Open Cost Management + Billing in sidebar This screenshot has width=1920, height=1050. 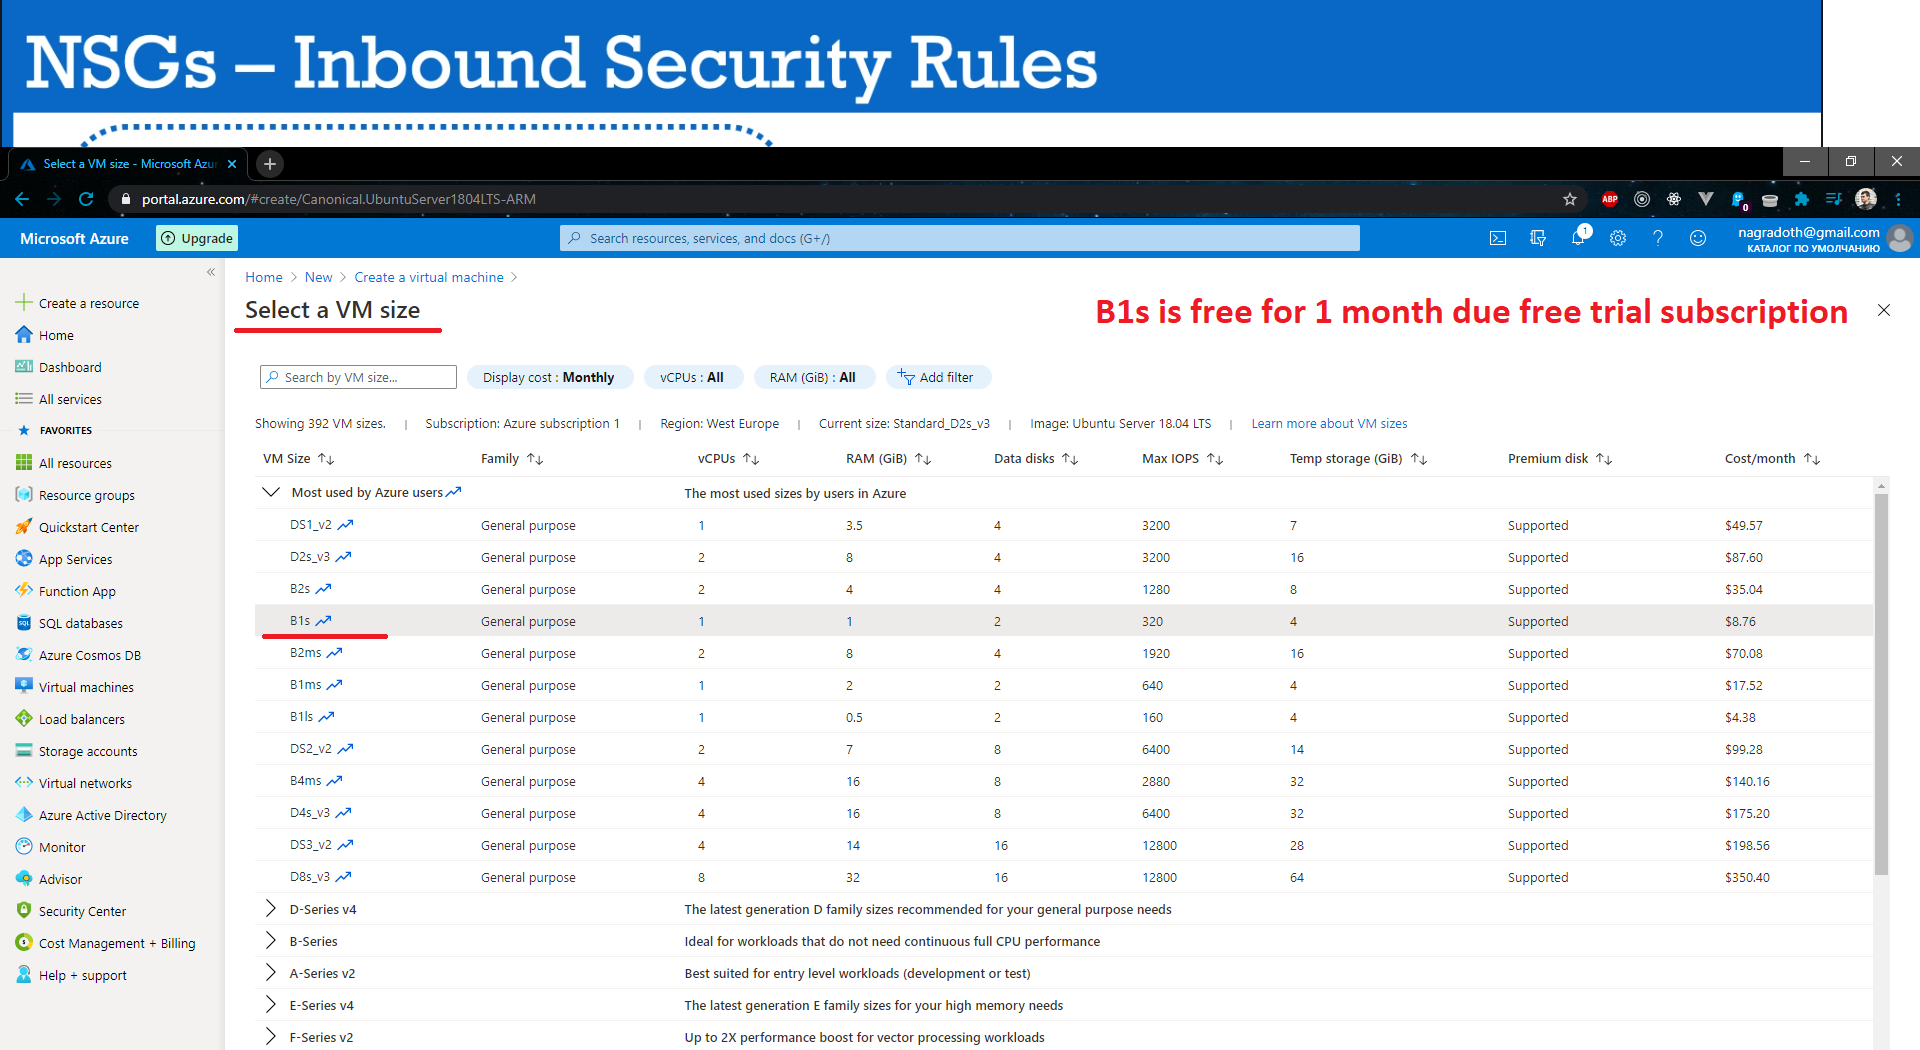coord(116,943)
